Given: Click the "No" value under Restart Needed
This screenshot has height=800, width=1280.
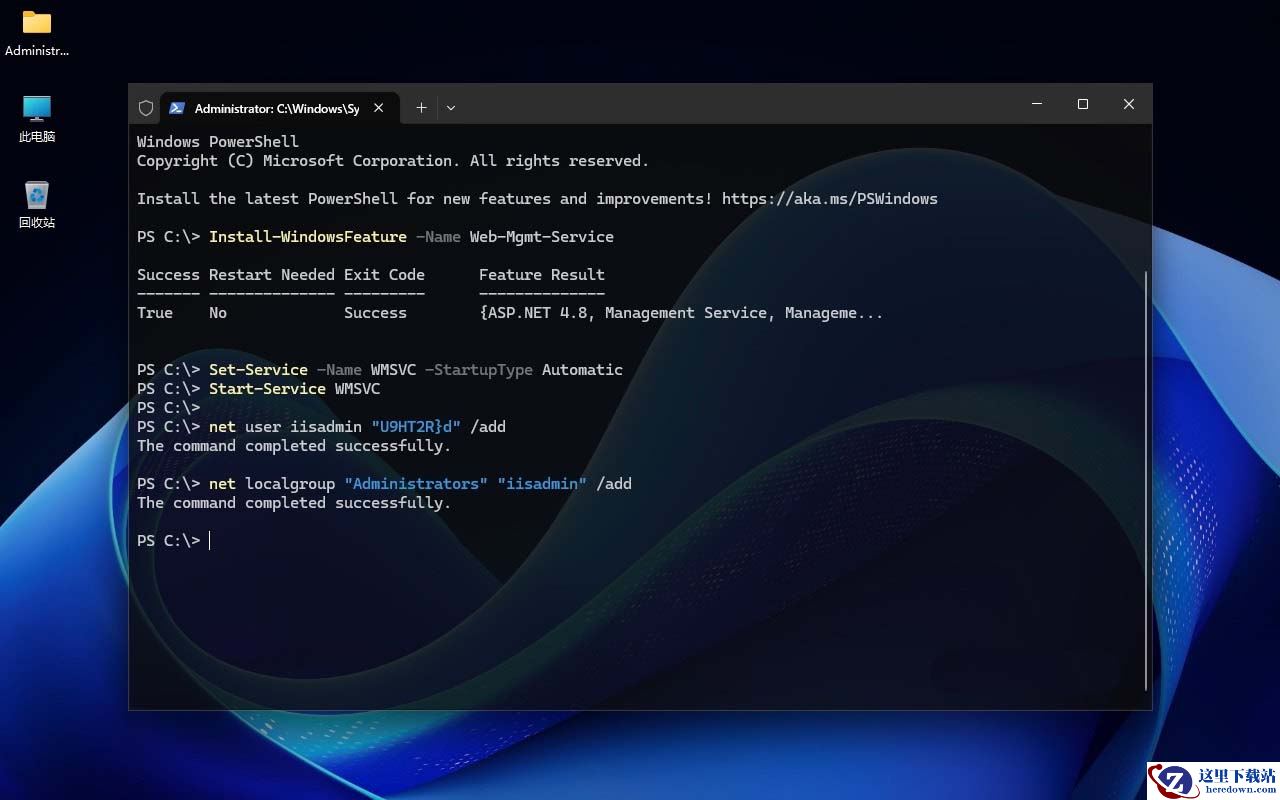Looking at the screenshot, I should 218,313.
